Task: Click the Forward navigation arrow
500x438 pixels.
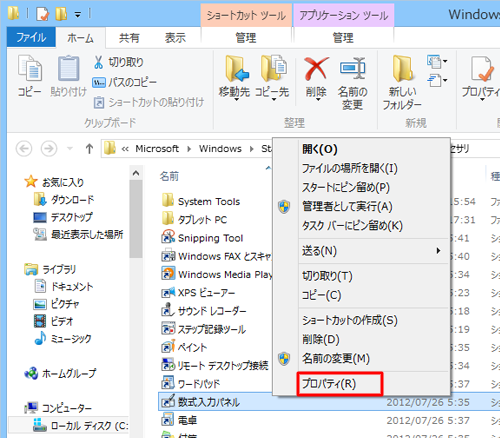Action: coord(49,148)
